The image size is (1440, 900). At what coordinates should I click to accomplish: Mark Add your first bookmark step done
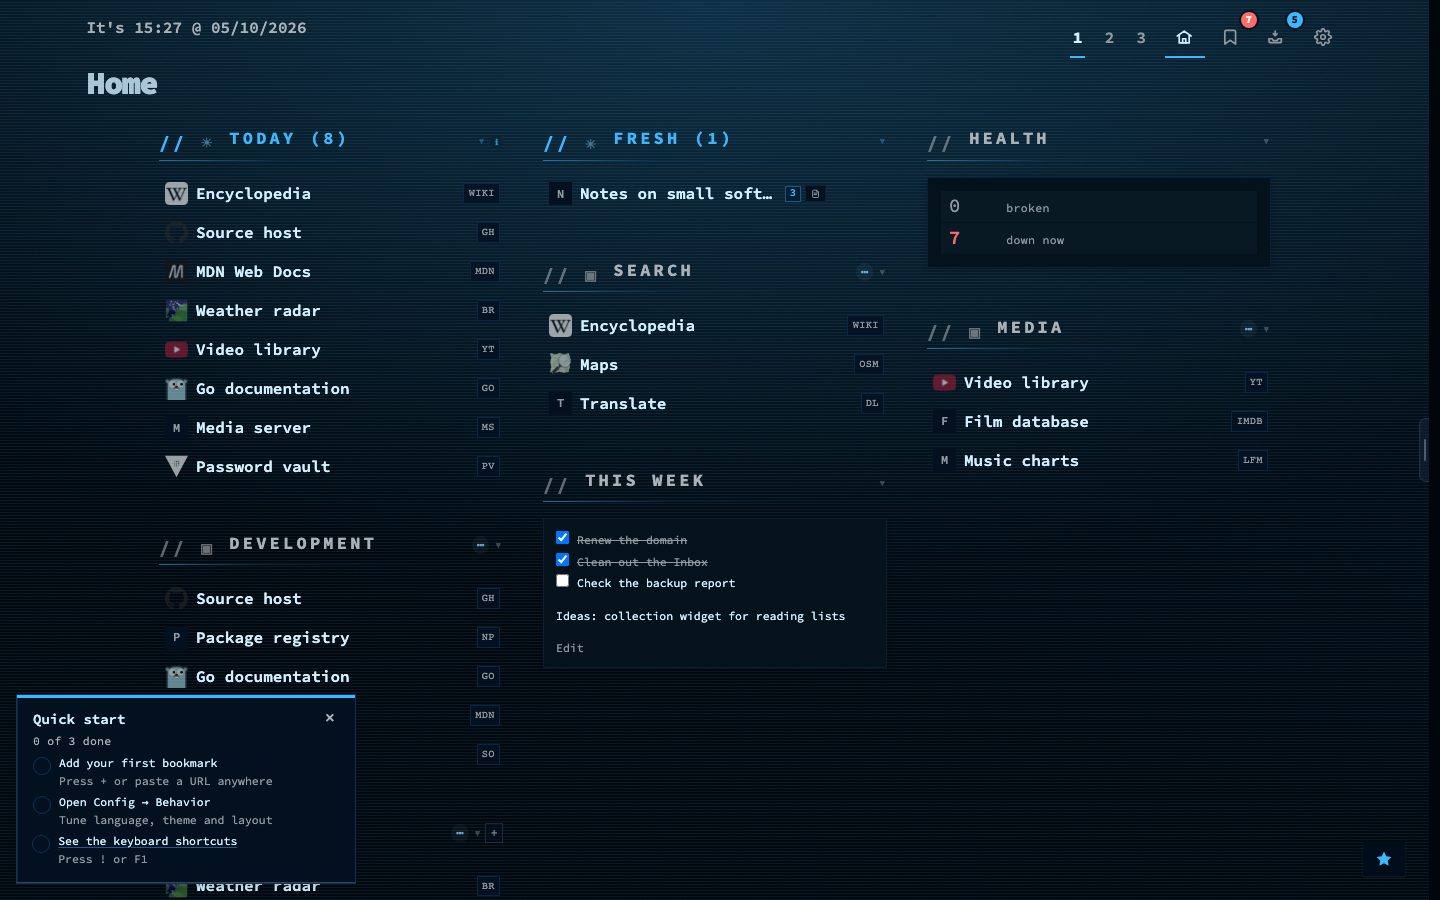tap(42, 766)
